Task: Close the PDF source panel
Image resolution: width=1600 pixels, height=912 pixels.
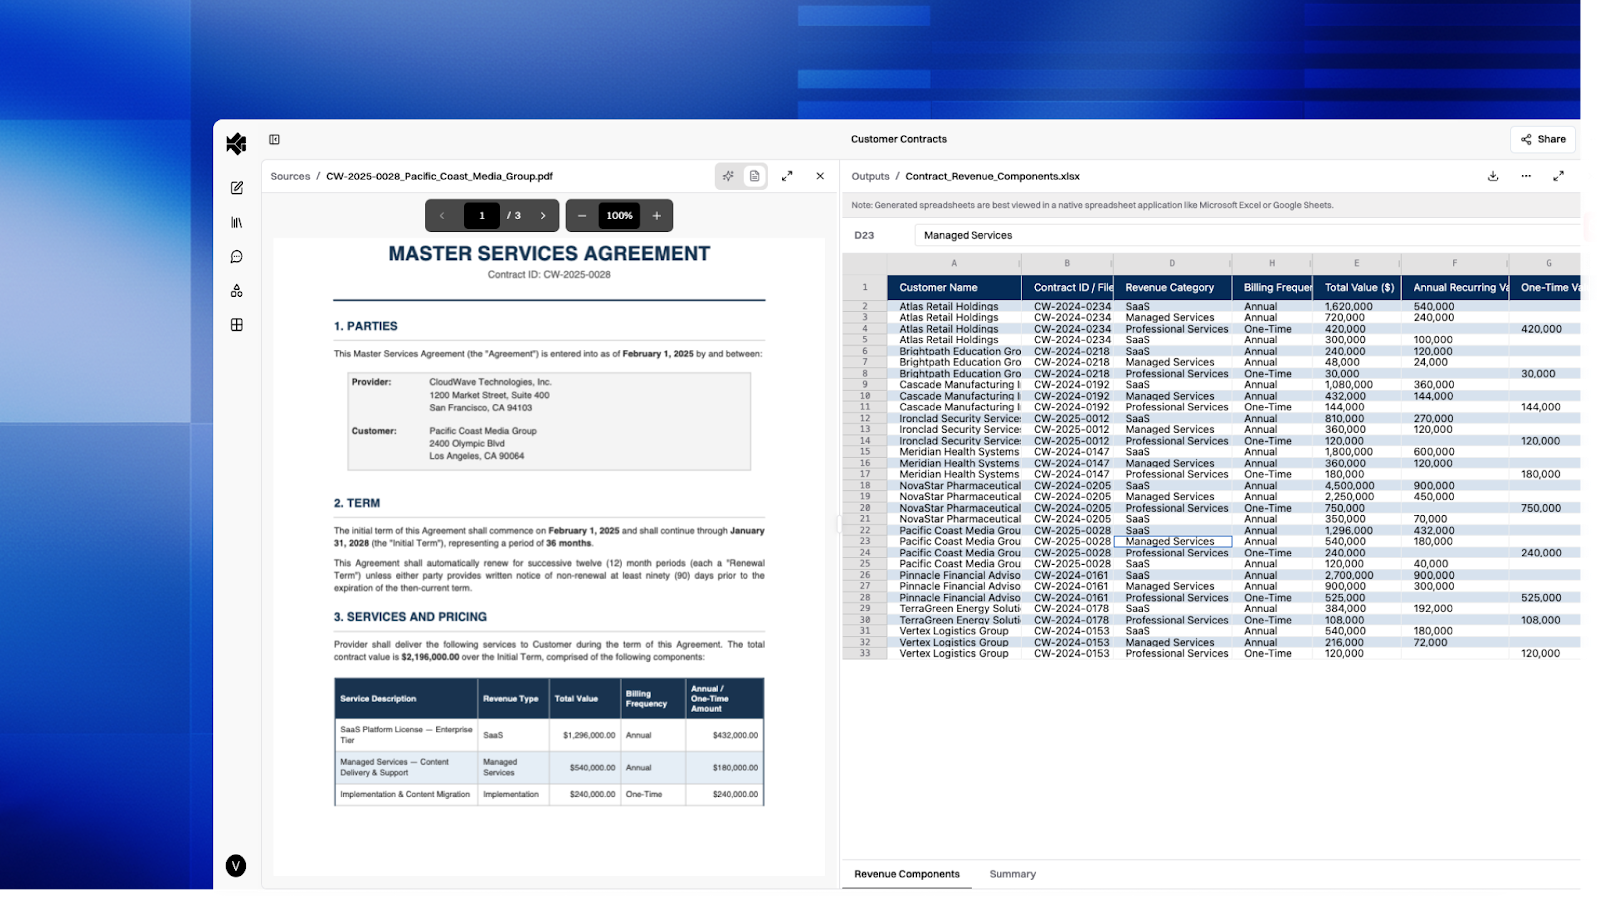Action: pos(820,176)
